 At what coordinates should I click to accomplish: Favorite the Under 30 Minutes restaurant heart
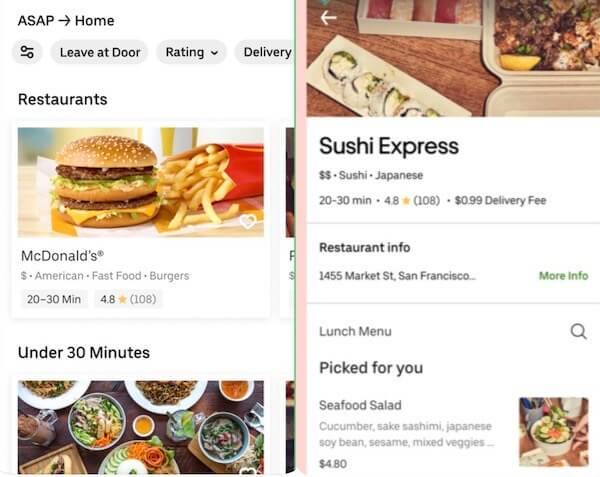[248, 472]
